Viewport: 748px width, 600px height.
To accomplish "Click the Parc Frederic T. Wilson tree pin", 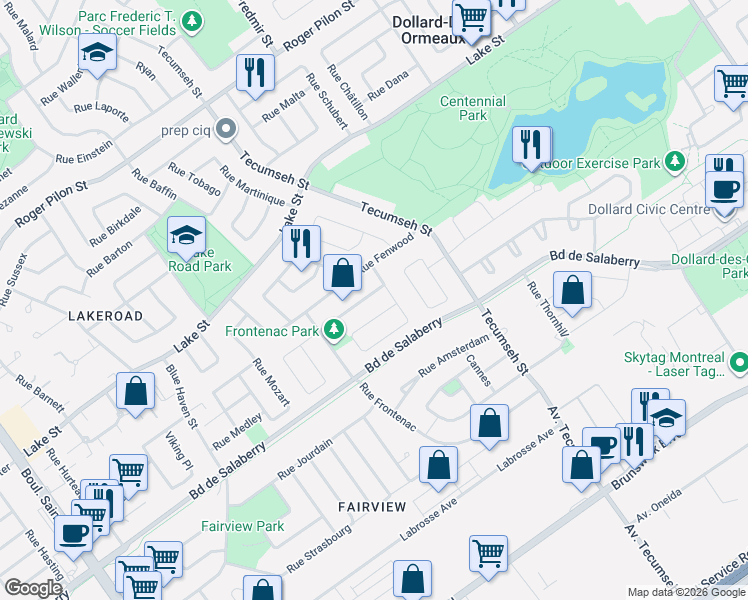I will coord(192,22).
